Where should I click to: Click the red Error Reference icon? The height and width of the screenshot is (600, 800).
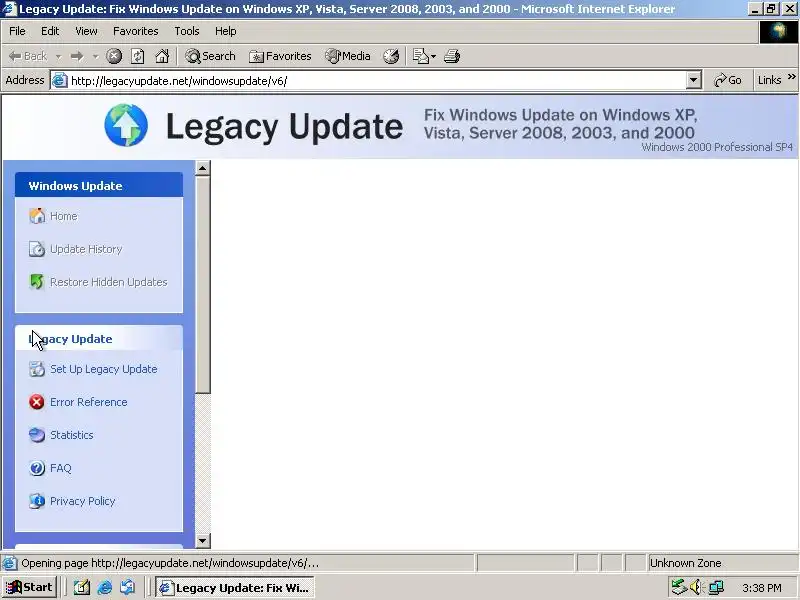click(x=37, y=402)
